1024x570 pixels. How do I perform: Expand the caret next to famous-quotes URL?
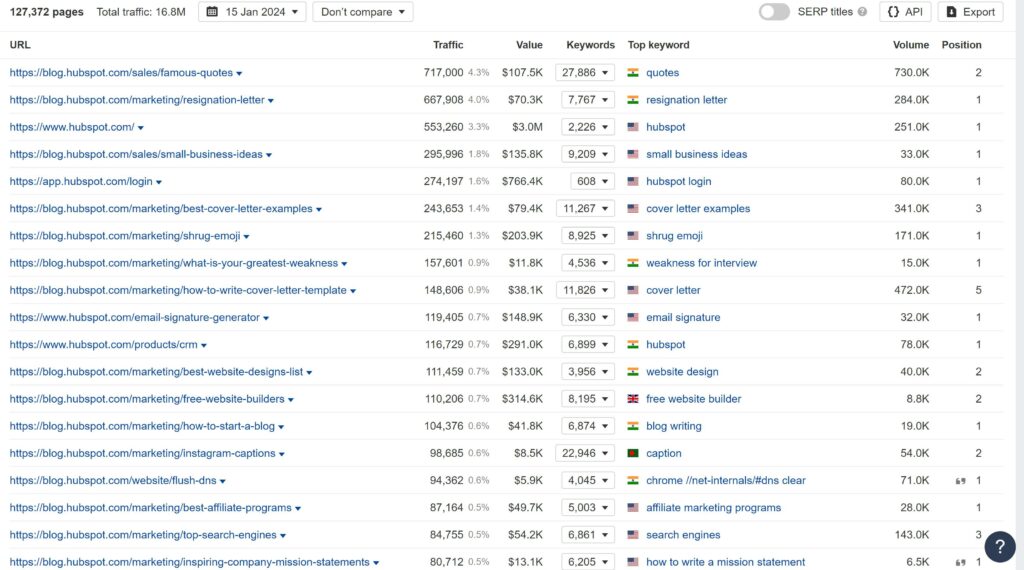[x=239, y=73]
